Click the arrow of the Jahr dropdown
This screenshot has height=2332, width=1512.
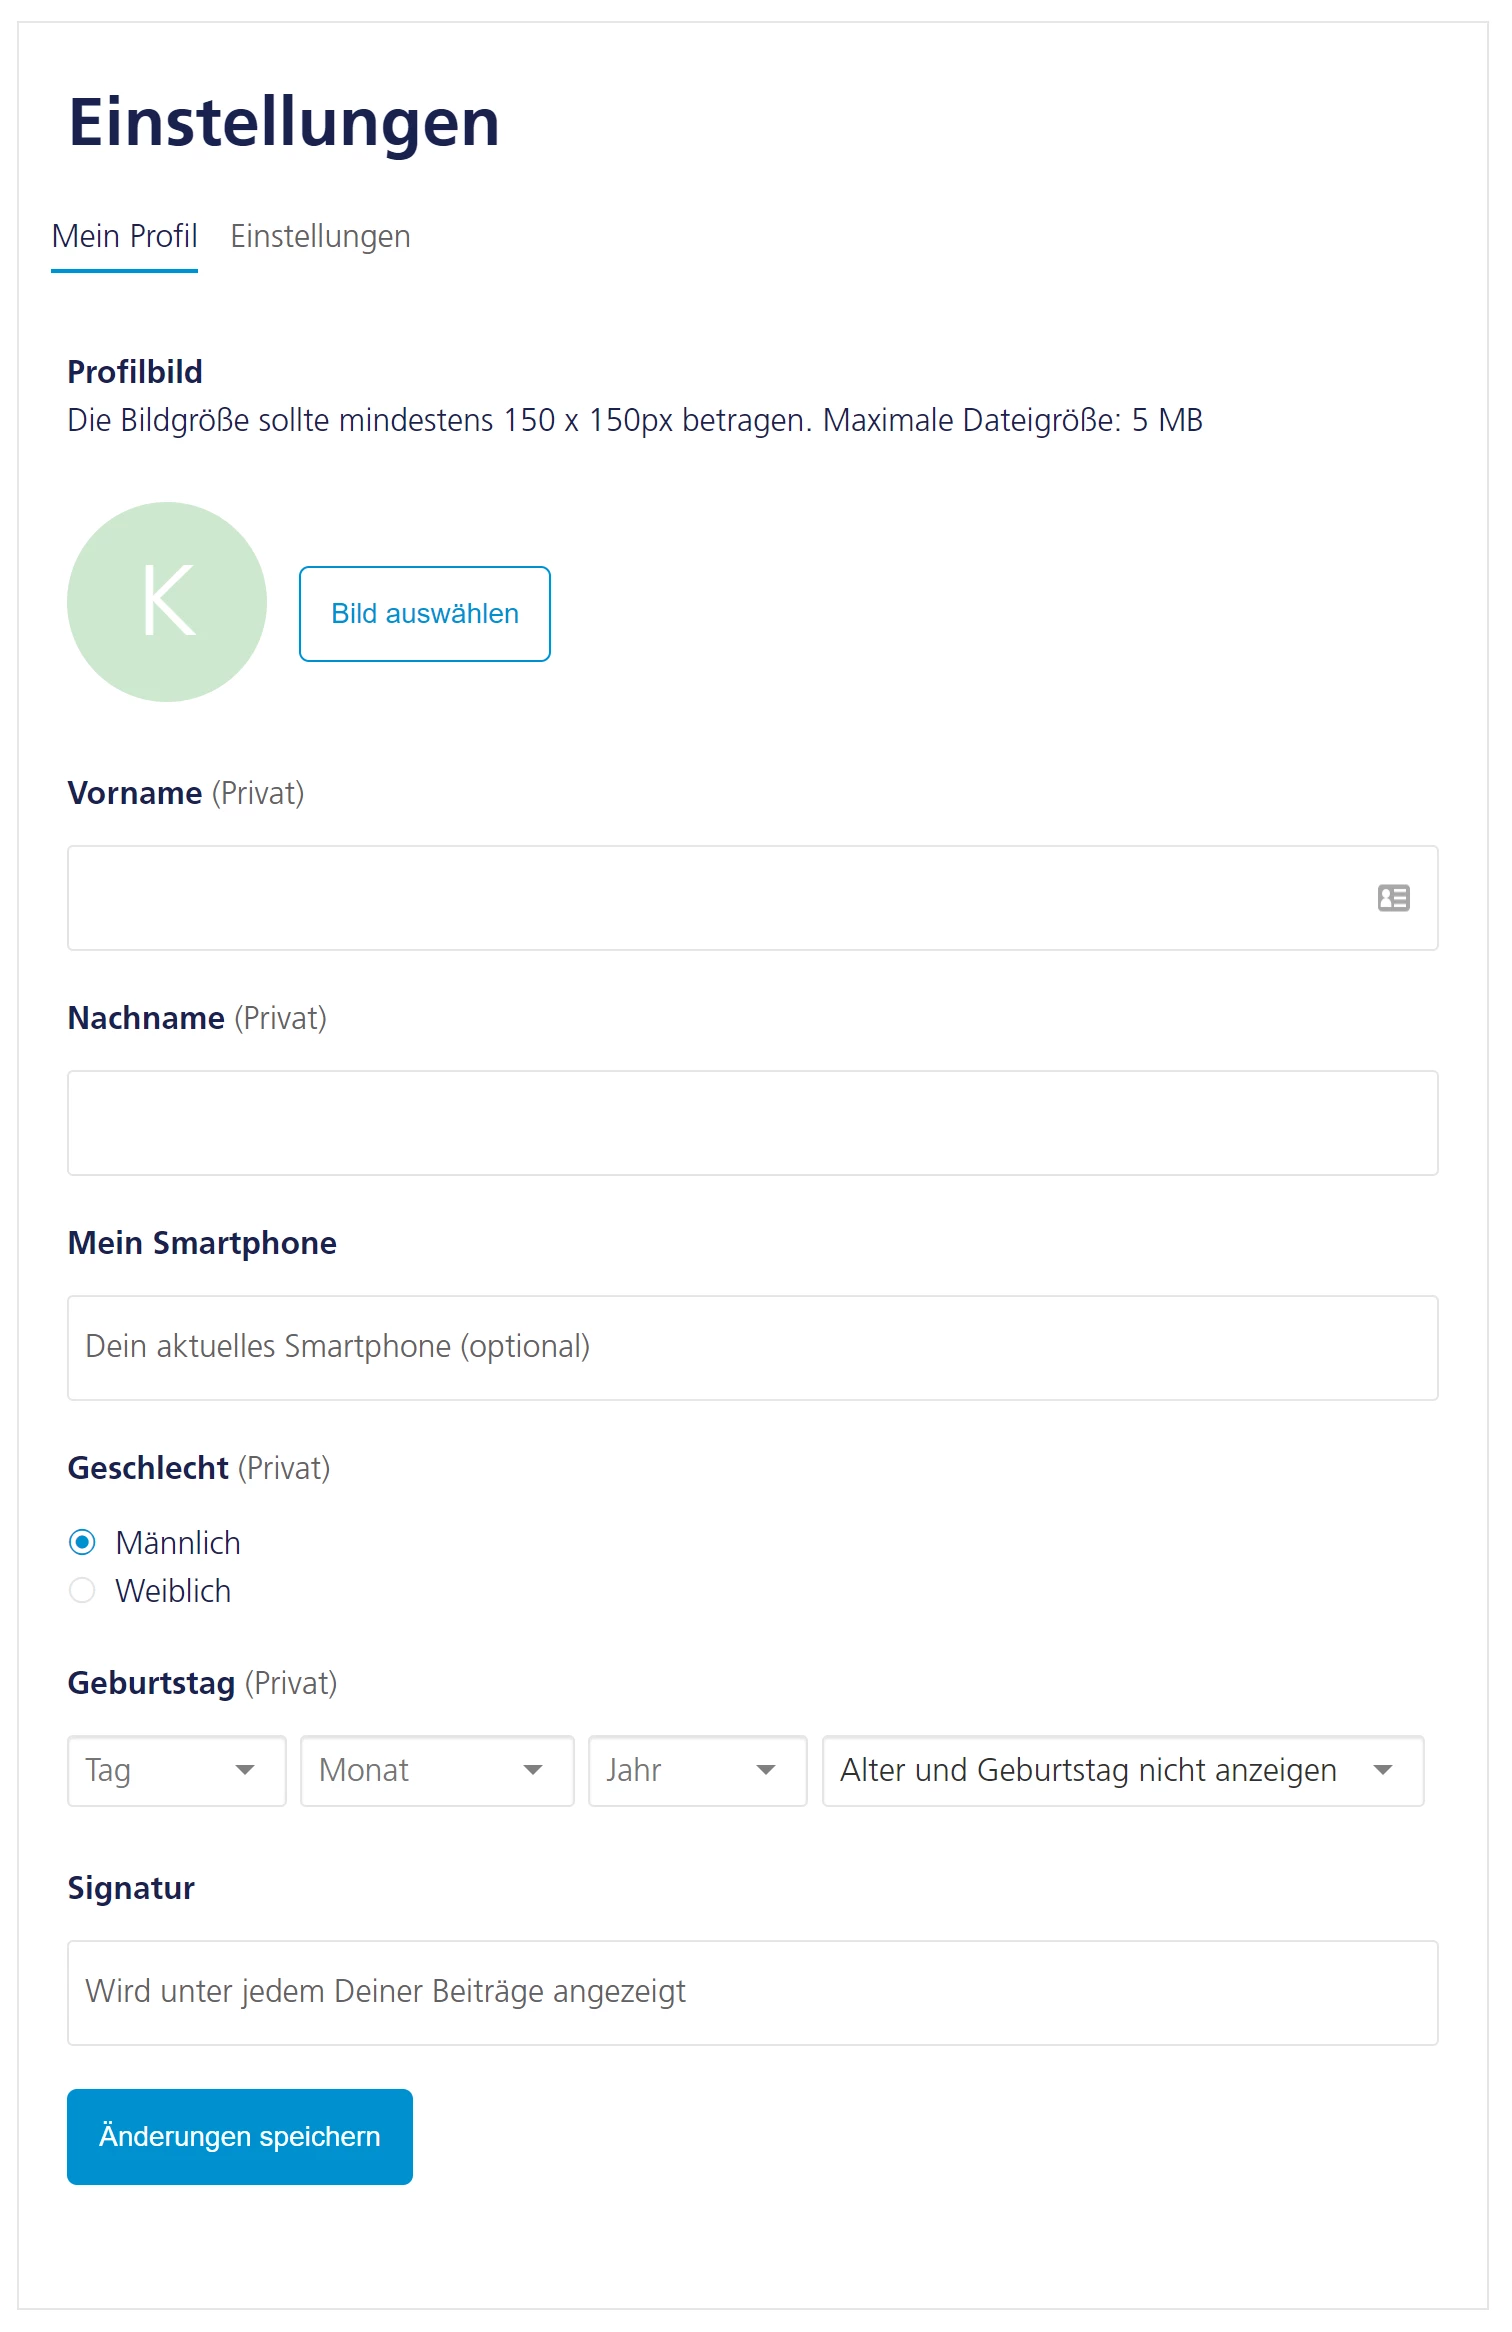pos(766,1770)
